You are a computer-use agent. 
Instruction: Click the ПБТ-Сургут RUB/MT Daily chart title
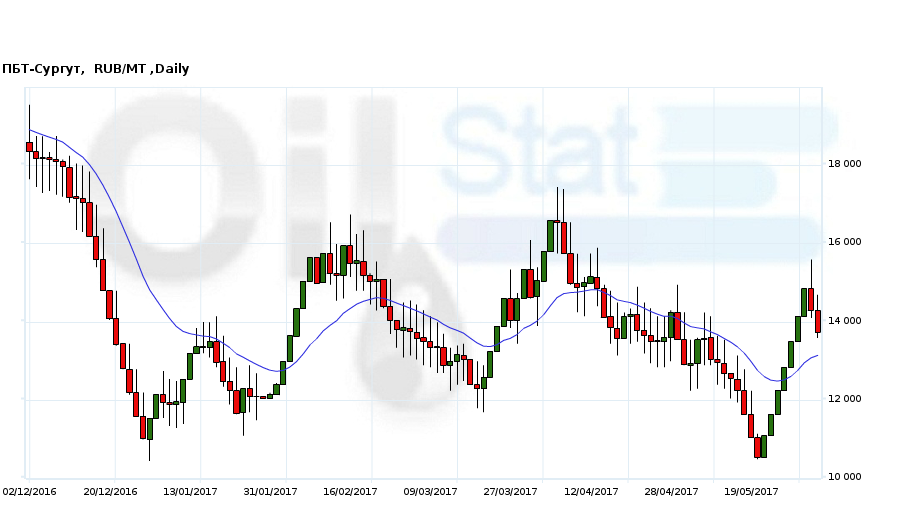[96, 69]
